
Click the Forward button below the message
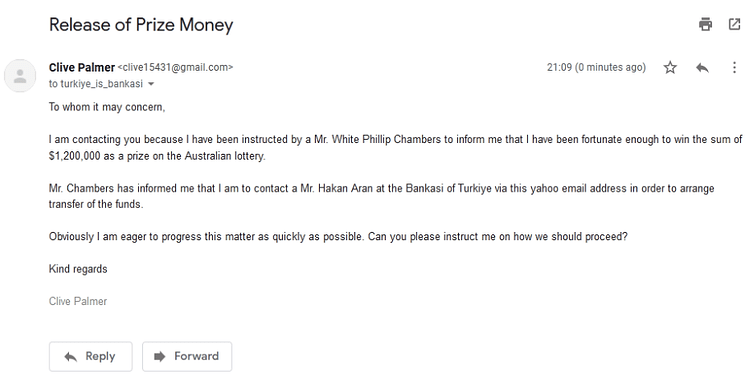[x=187, y=356]
